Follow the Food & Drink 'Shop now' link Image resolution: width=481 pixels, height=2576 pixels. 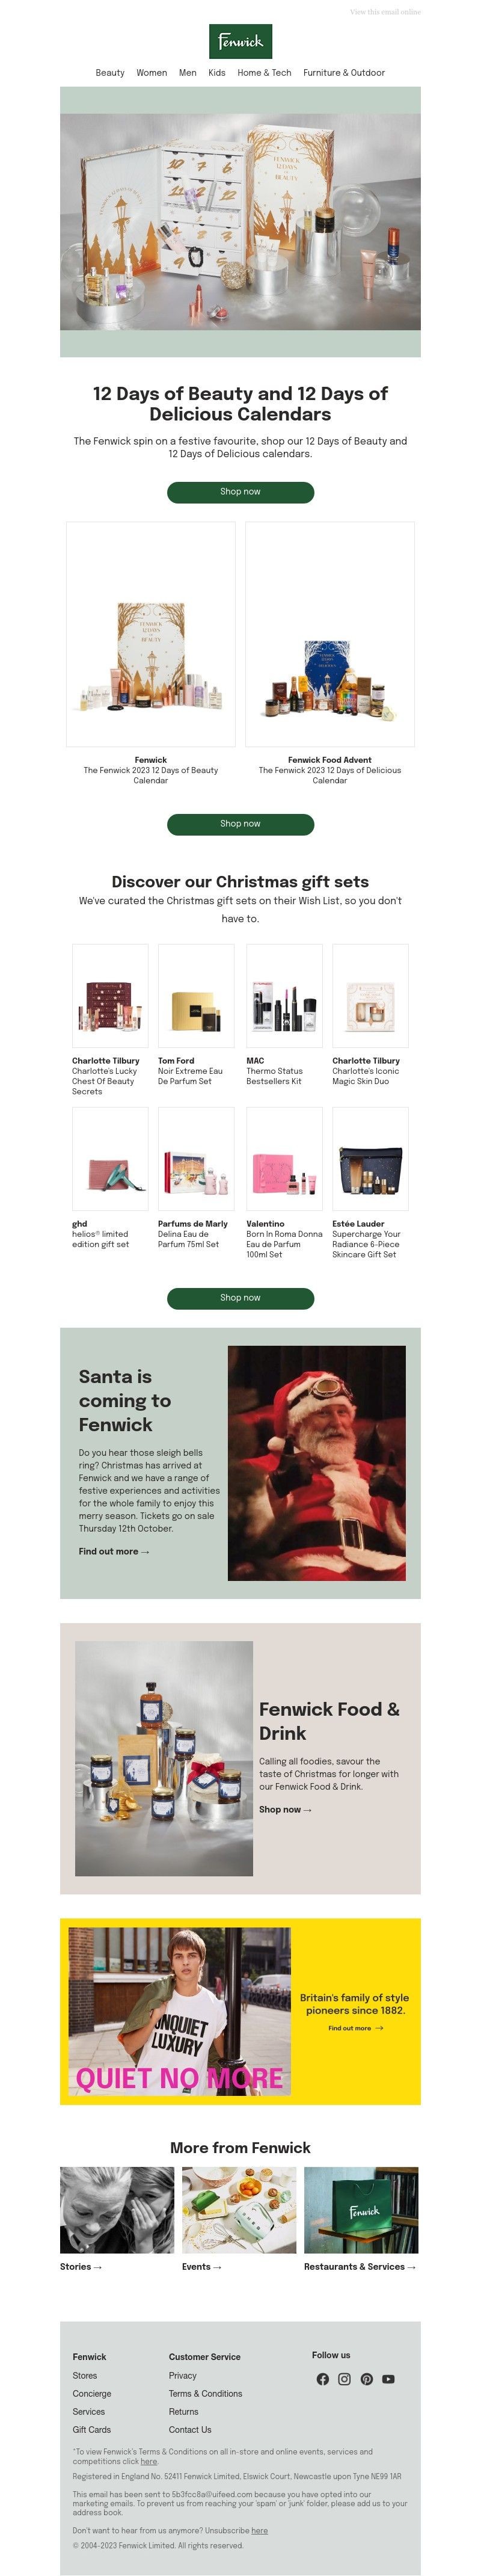click(285, 1809)
